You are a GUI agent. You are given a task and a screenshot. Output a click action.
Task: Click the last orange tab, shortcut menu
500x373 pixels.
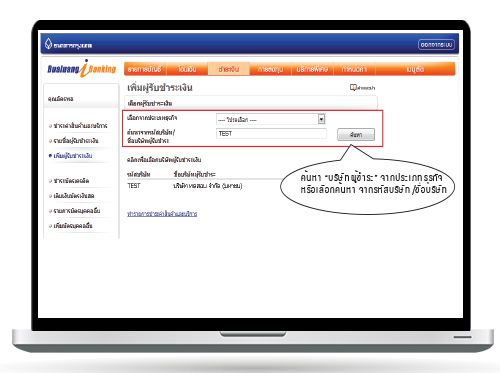coord(415,69)
